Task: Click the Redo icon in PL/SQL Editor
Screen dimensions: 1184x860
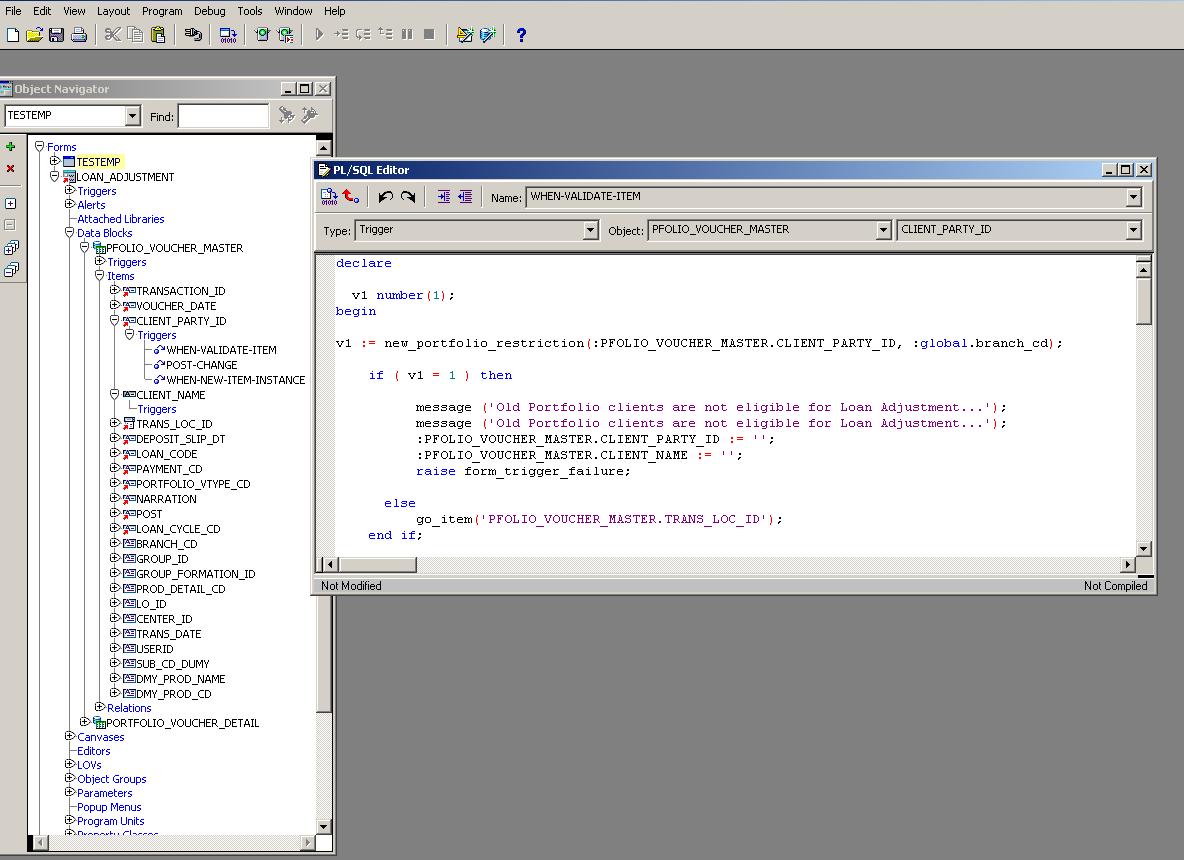Action: [408, 197]
